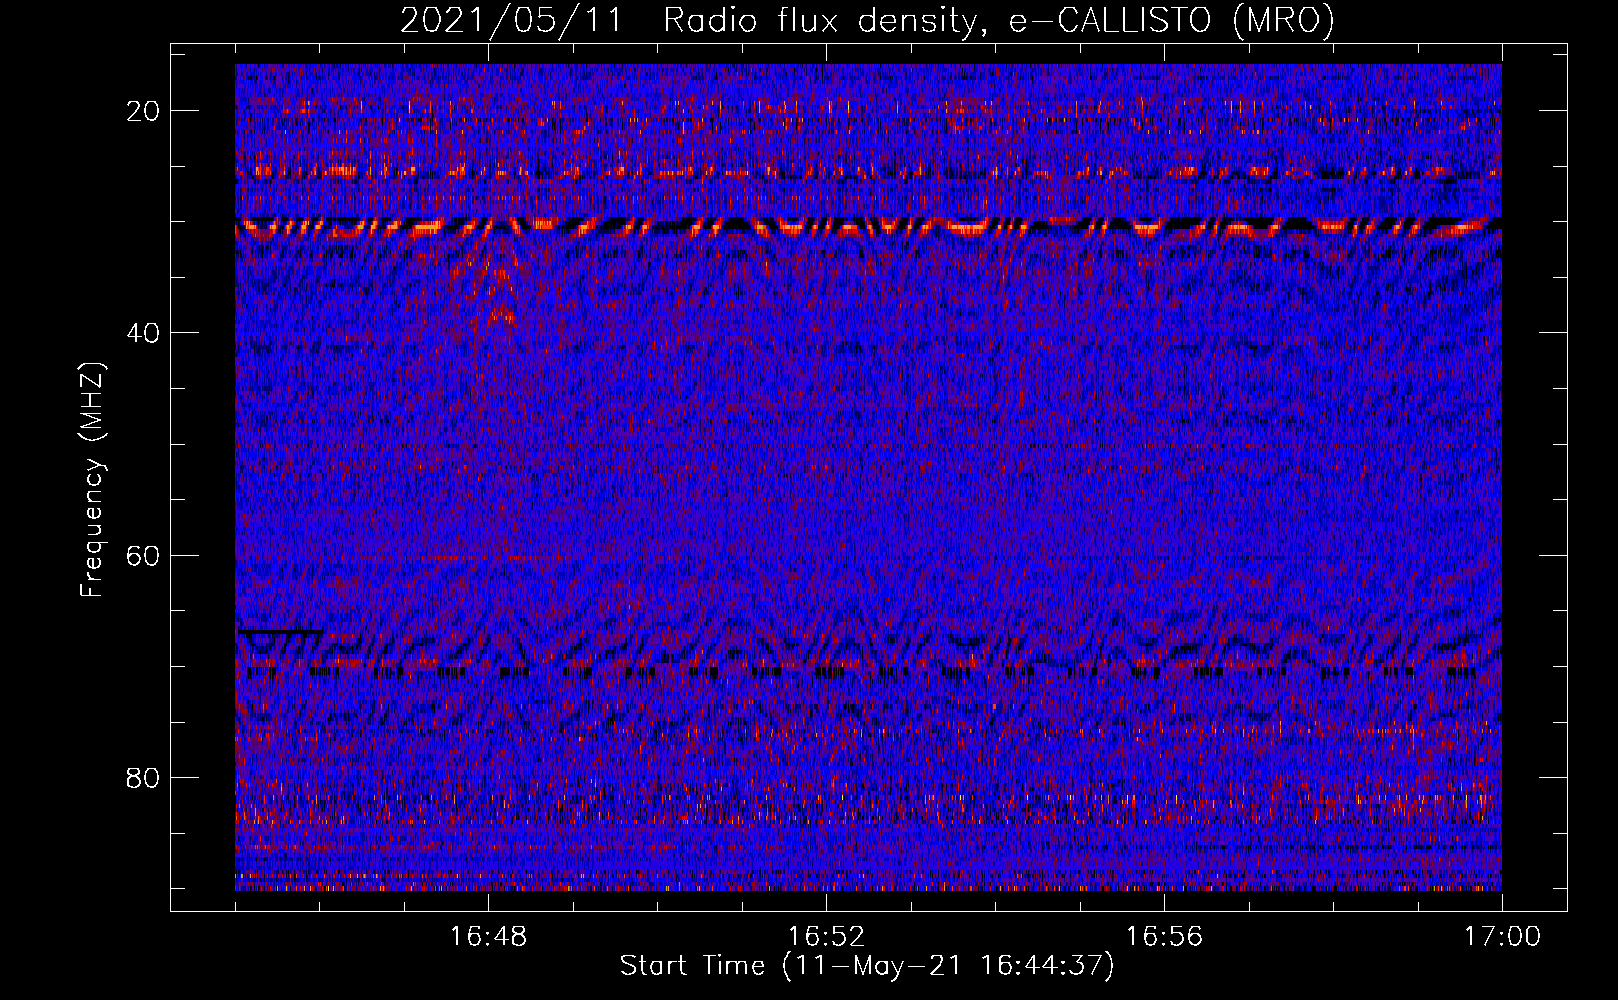Click the 16:56 time tick label
The width and height of the screenshot is (1618, 1000).
click(x=1164, y=936)
